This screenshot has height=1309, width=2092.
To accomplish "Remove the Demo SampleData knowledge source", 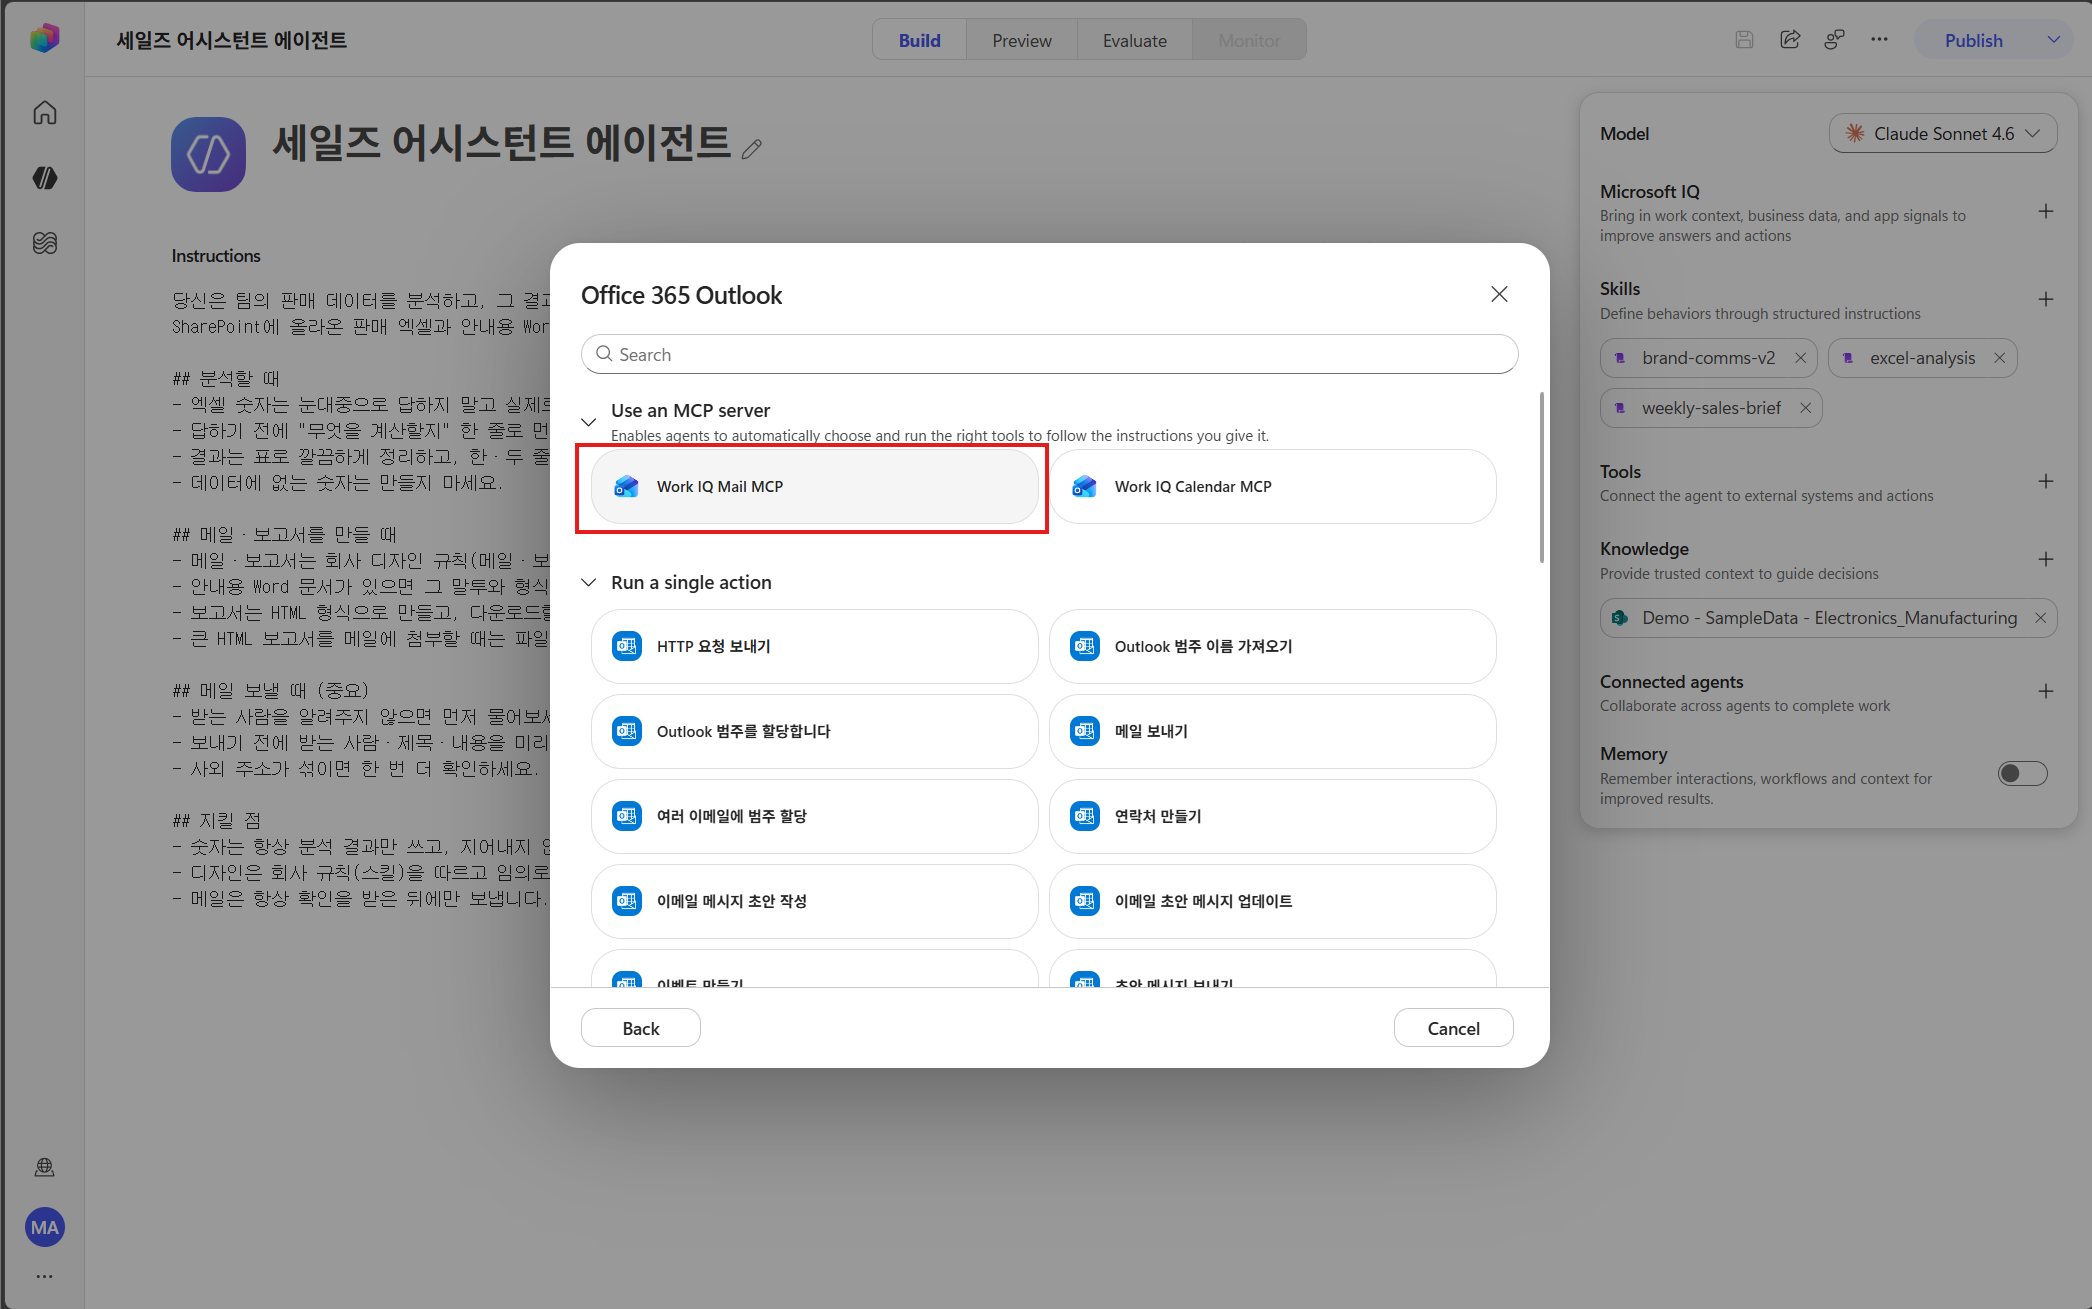I will [x=2040, y=618].
